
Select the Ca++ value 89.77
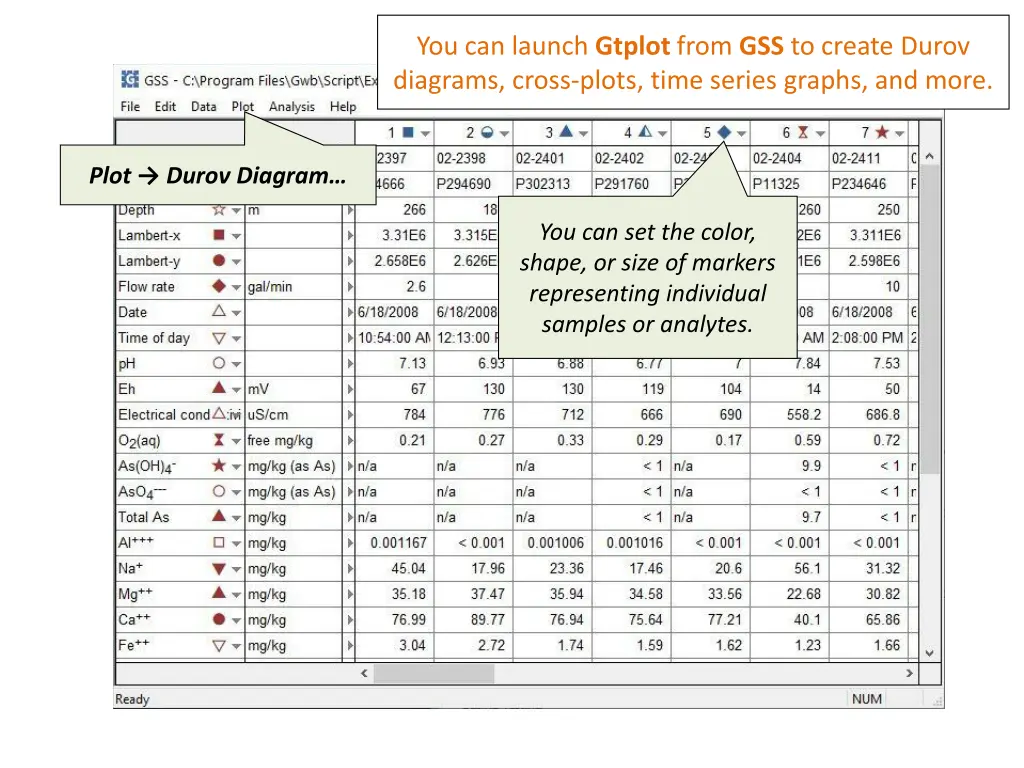click(473, 620)
